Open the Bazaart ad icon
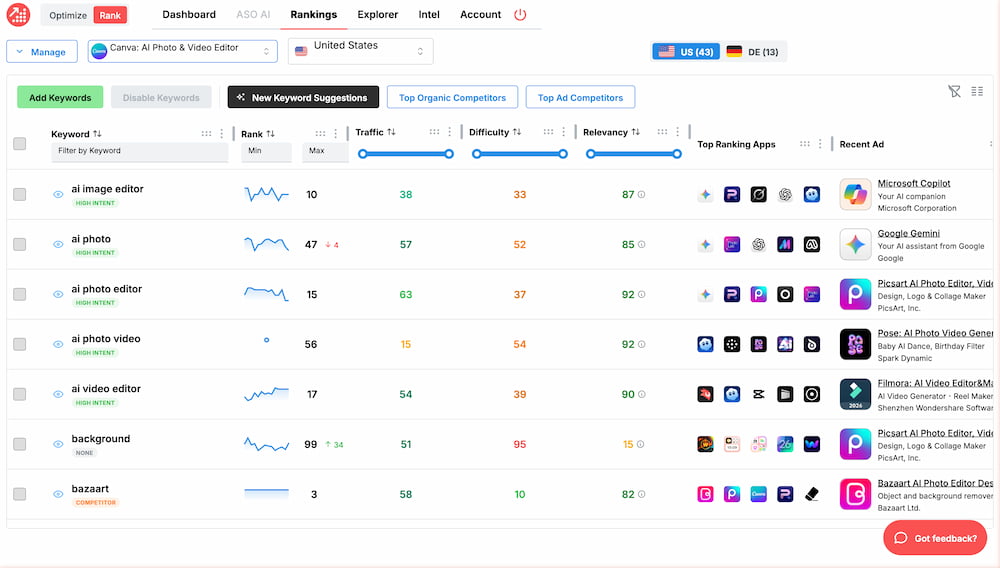 [x=855, y=494]
